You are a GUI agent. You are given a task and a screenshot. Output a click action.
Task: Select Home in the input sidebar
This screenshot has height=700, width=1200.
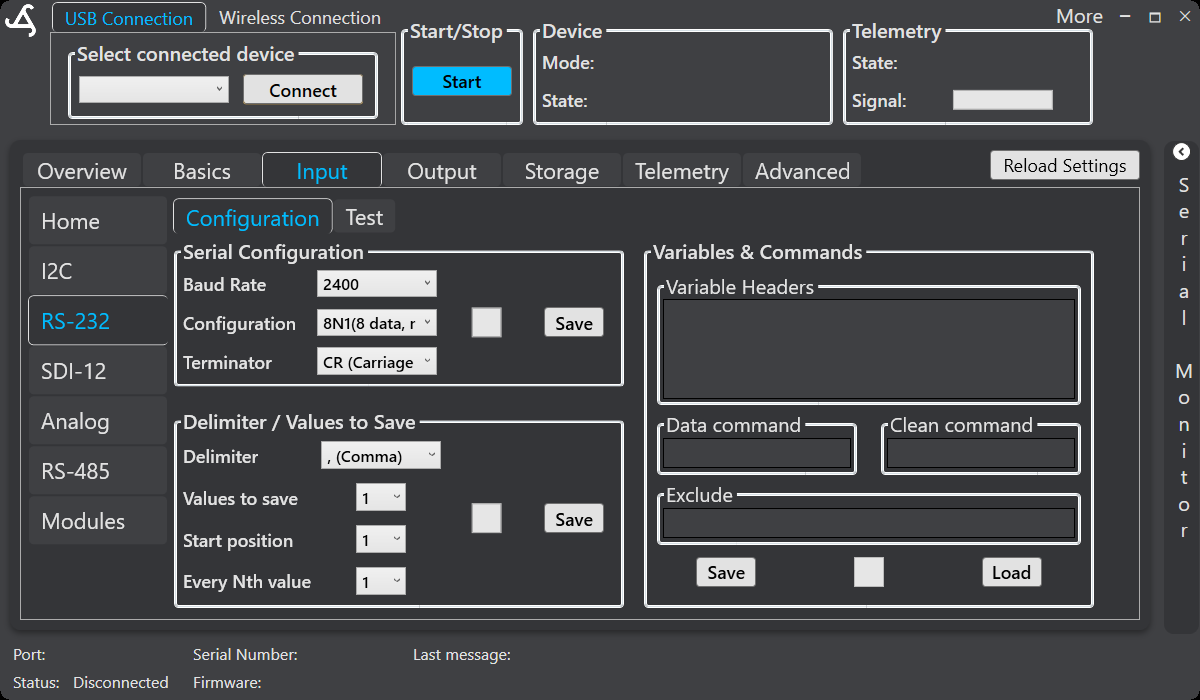[98, 221]
